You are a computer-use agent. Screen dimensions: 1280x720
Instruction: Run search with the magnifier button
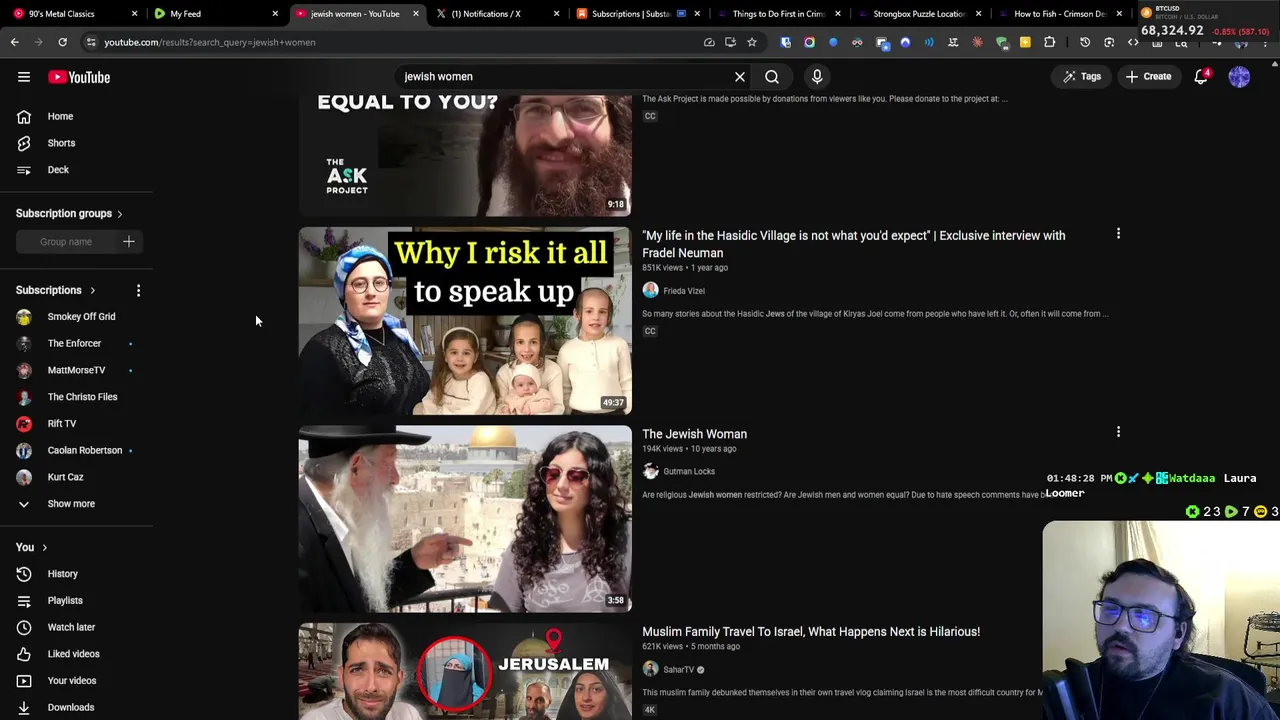pyautogui.click(x=772, y=77)
